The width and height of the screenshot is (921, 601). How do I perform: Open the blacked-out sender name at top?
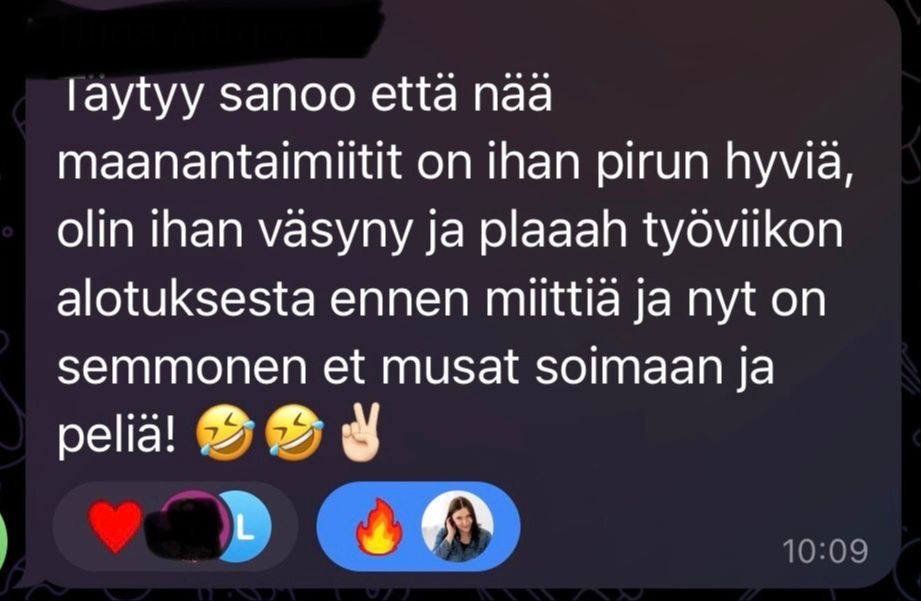200,26
